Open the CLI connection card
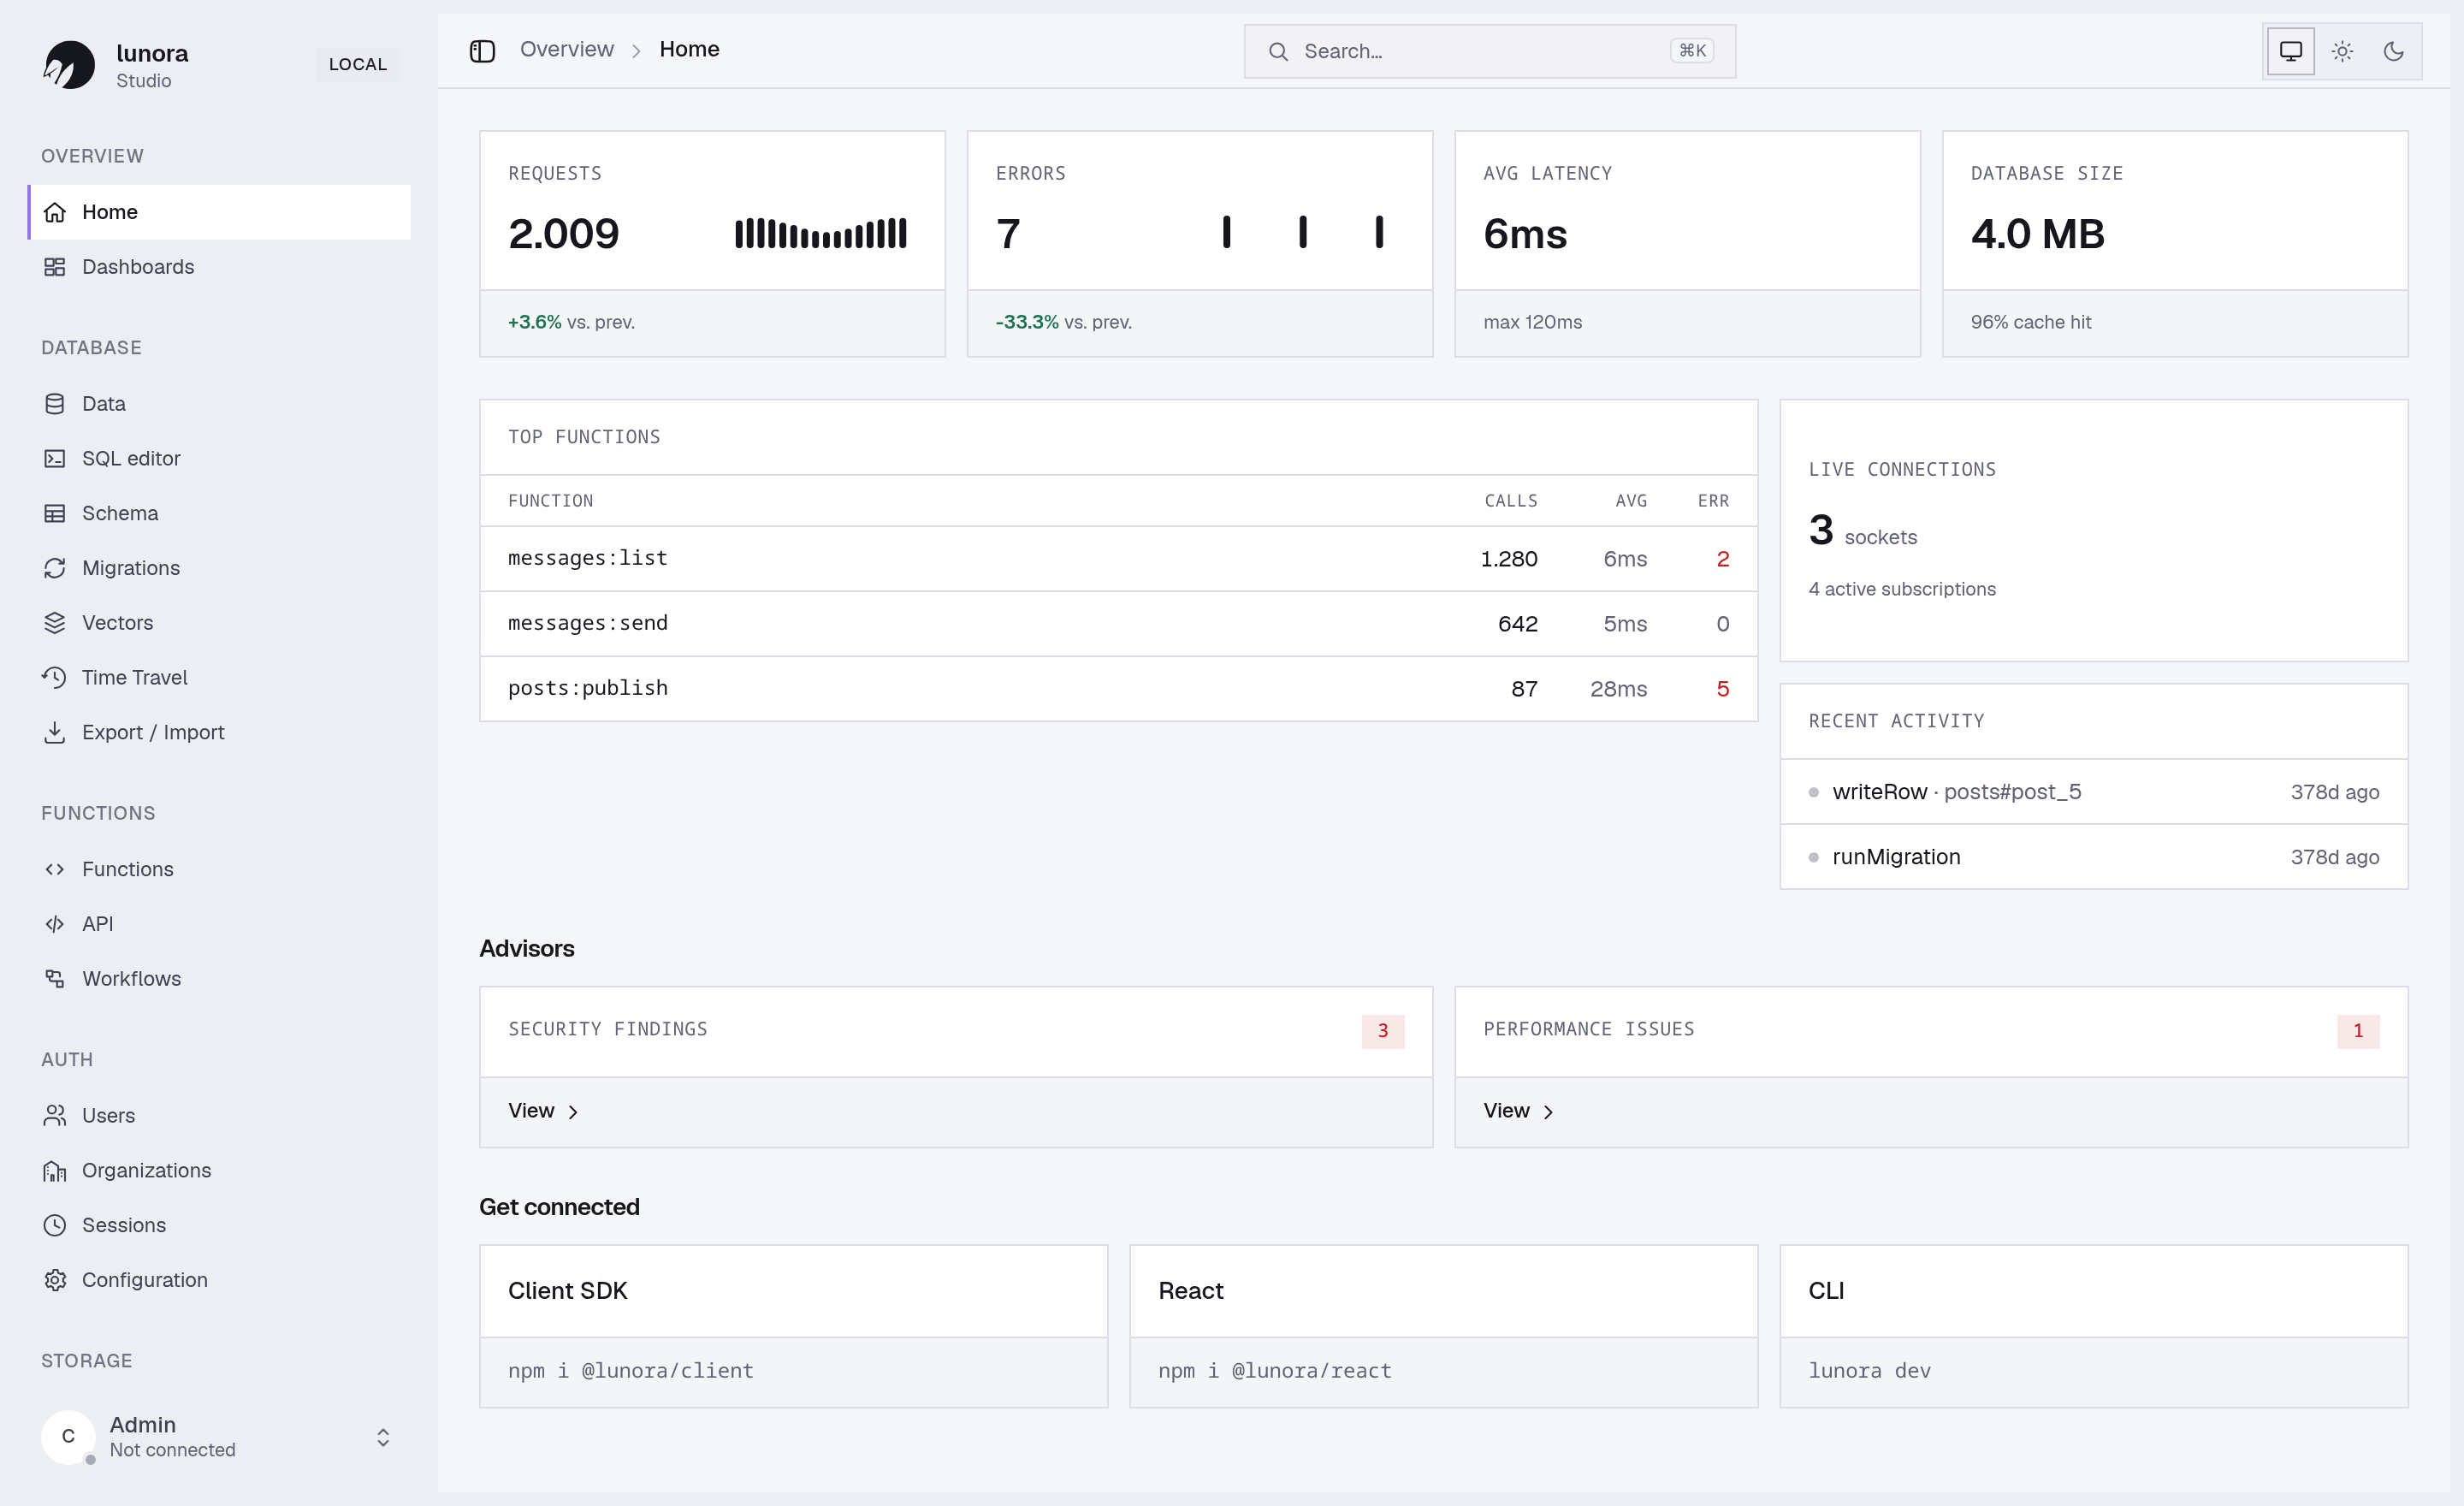Image resolution: width=2464 pixels, height=1506 pixels. coord(2093,1326)
